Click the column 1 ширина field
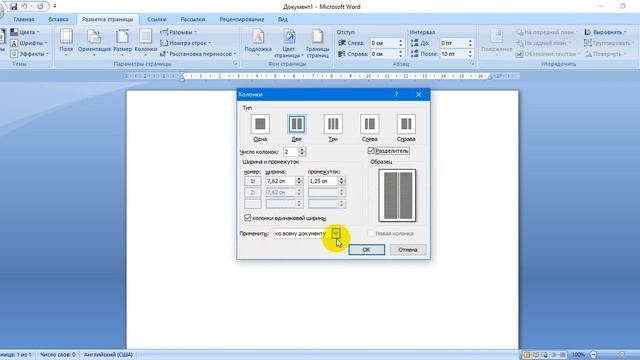Viewport: 640px width, 360px height. pos(280,181)
